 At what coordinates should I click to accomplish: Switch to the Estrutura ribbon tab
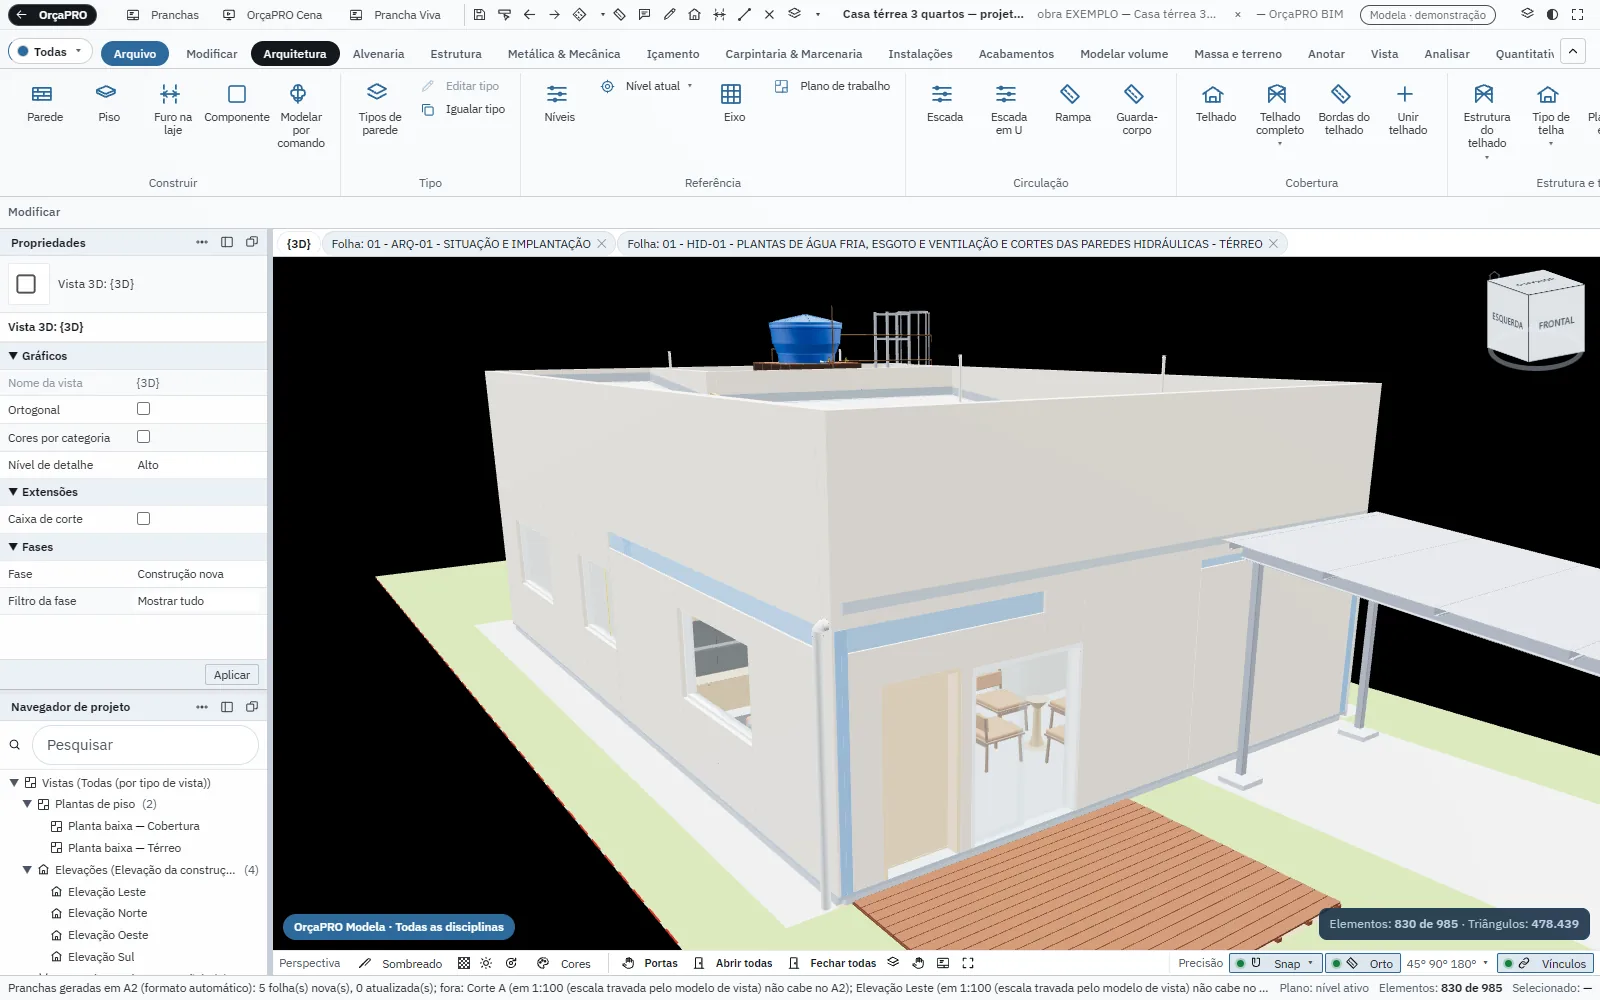(455, 54)
